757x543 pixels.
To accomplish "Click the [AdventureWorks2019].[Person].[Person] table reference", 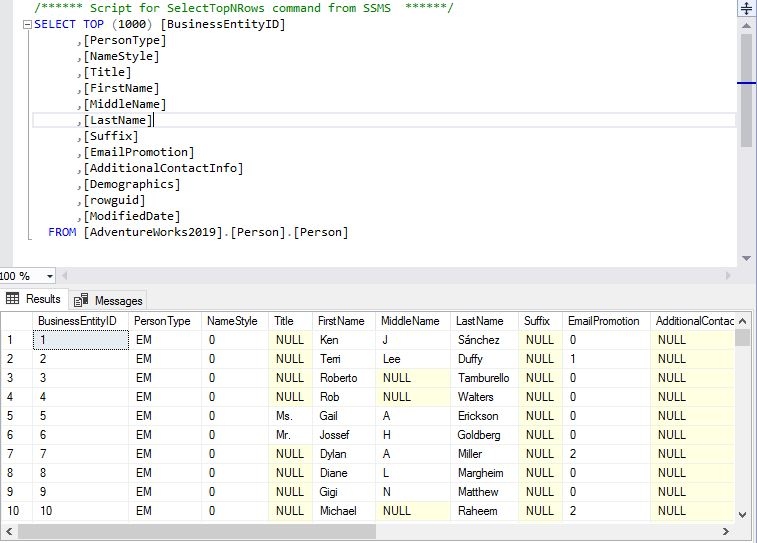I will [216, 232].
